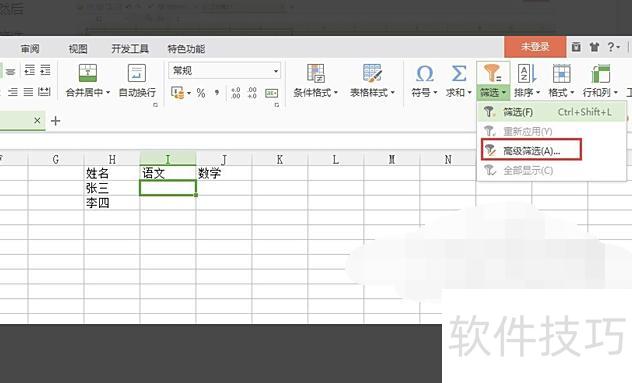The image size is (632, 383).
Task: Expand the 求和 dropdown label
Action: click(x=459, y=93)
